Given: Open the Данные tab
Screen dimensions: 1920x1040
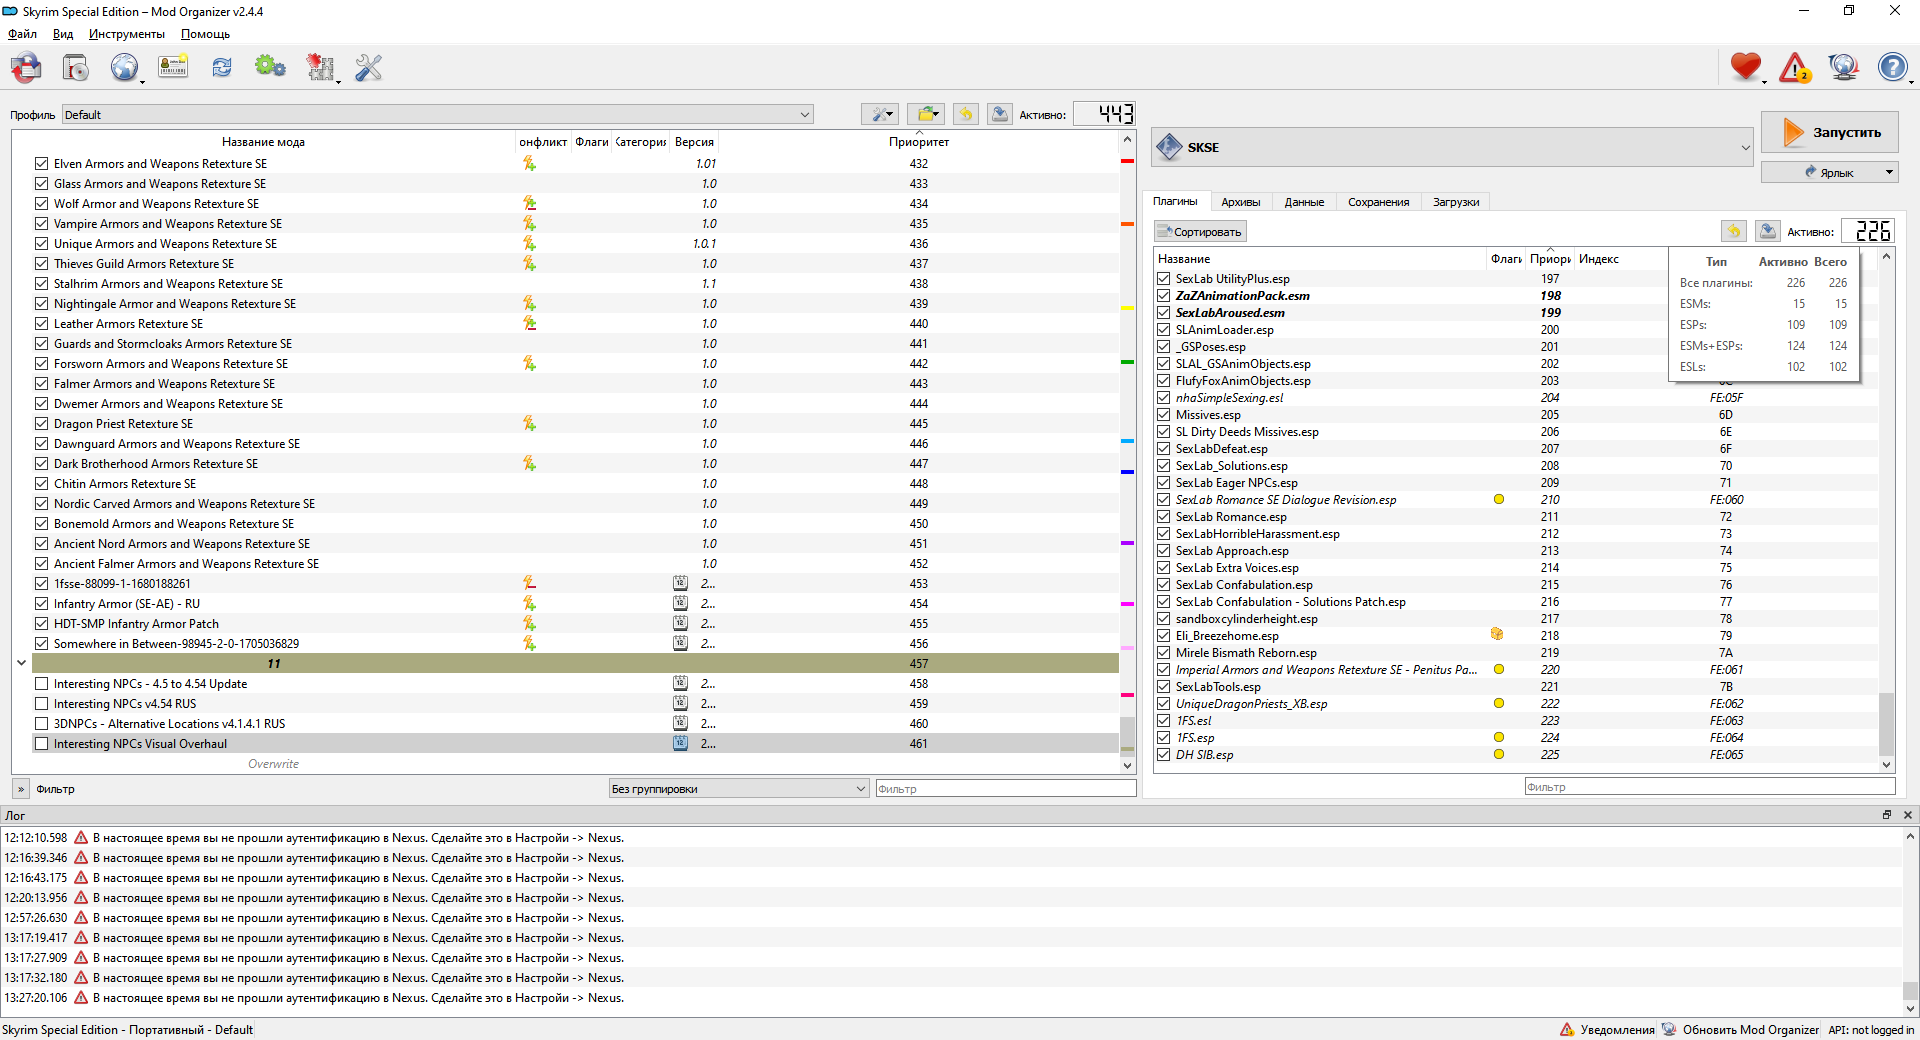Looking at the screenshot, I should coord(1304,202).
